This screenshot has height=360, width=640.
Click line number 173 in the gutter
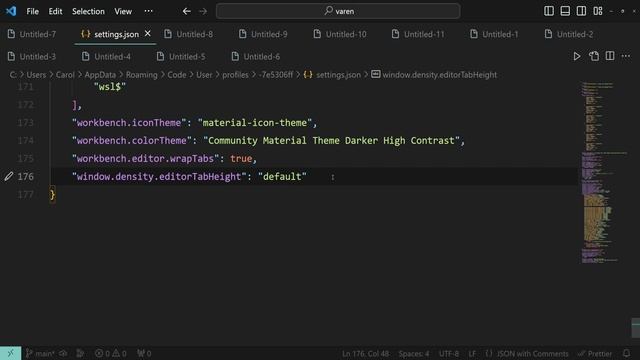25,122
